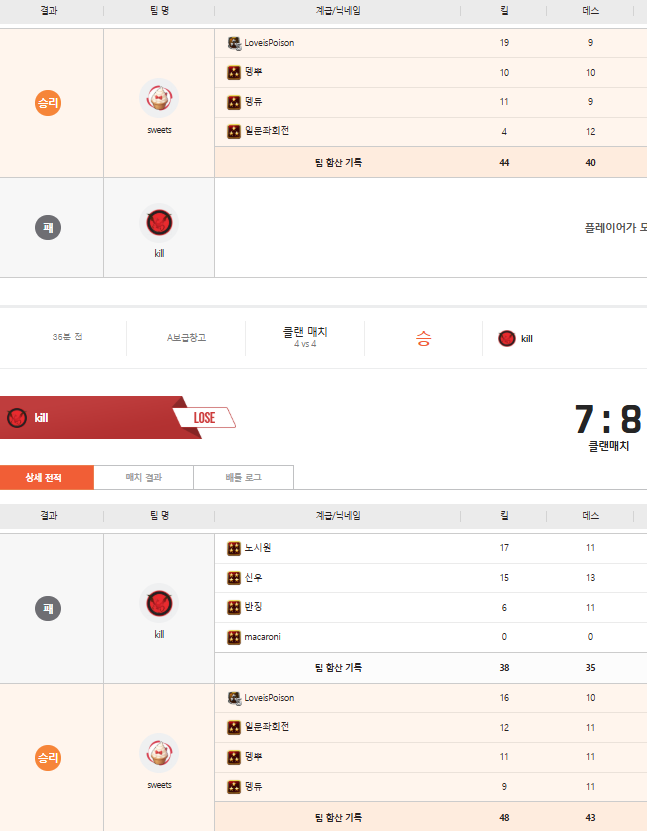
Task: Click rank icon beside 노시원
Action: 233,548
